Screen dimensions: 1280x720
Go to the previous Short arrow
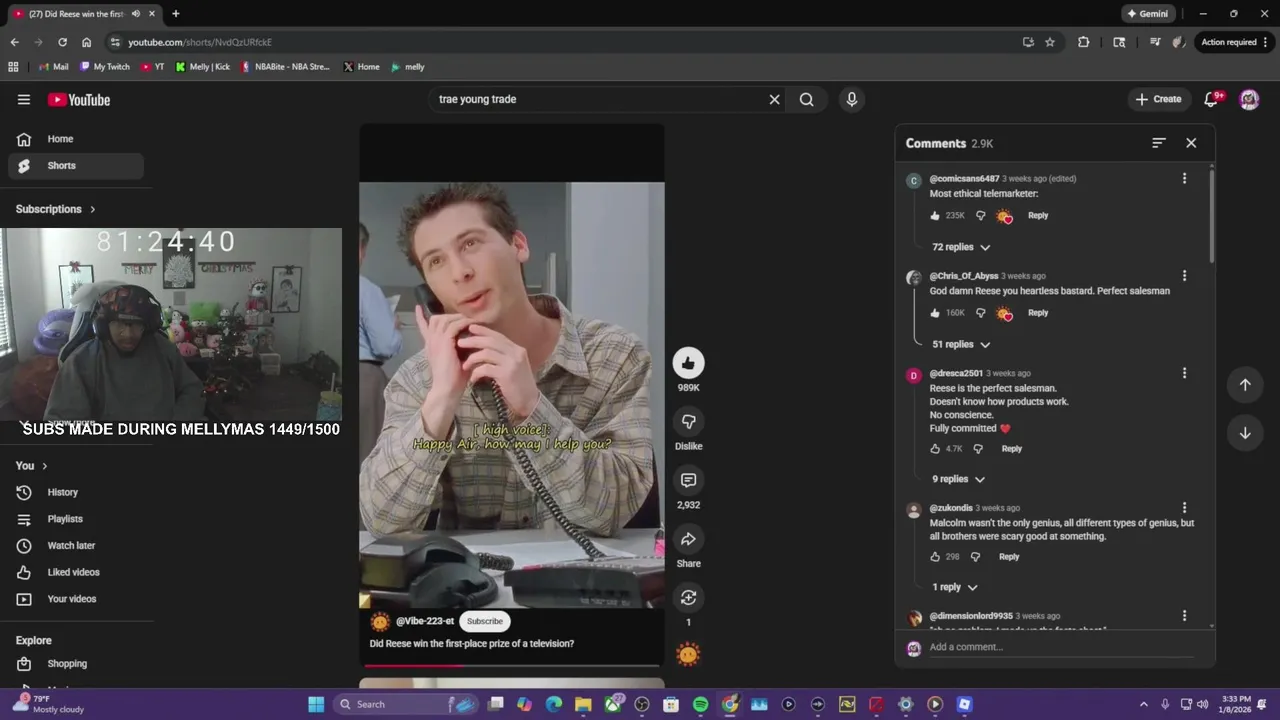(1245, 385)
